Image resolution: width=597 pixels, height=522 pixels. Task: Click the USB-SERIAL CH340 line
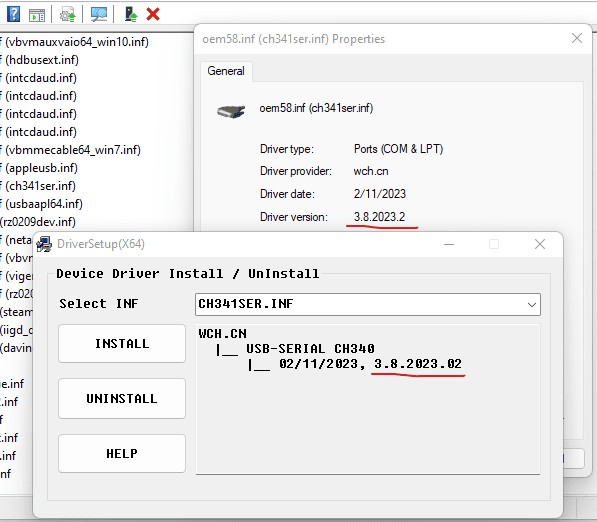310,348
